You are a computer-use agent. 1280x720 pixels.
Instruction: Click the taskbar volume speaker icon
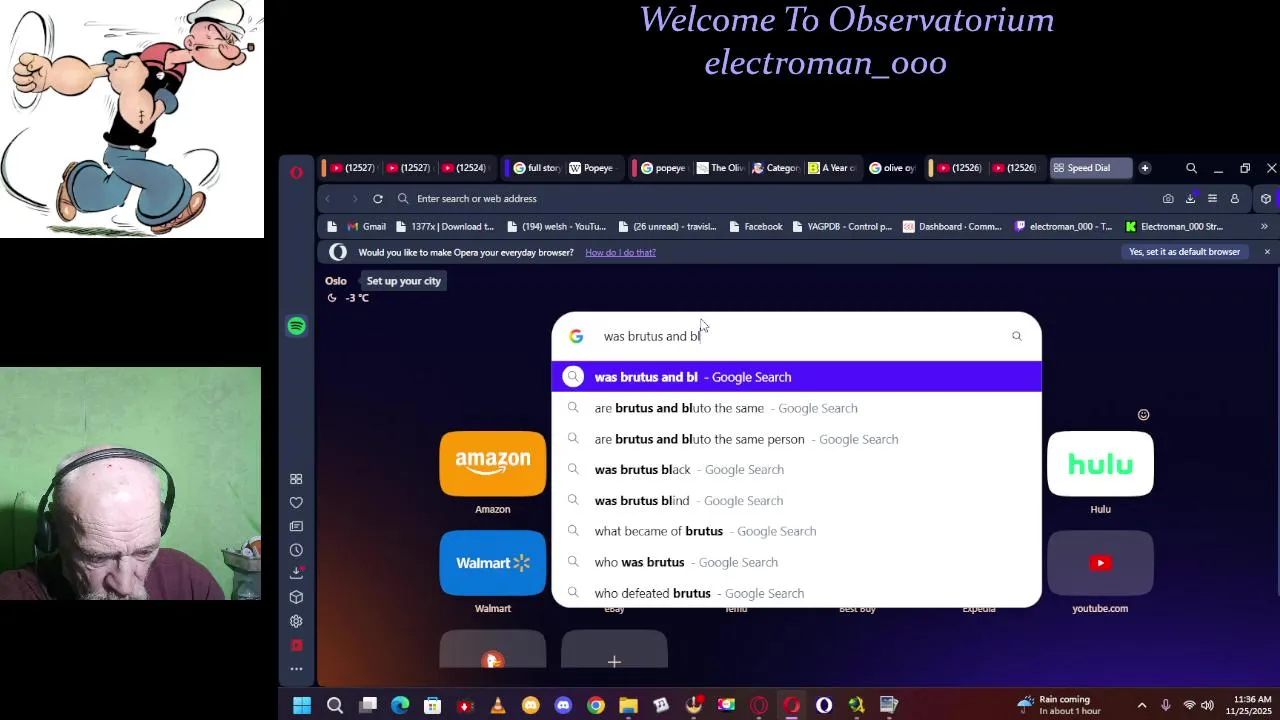pos(1207,706)
